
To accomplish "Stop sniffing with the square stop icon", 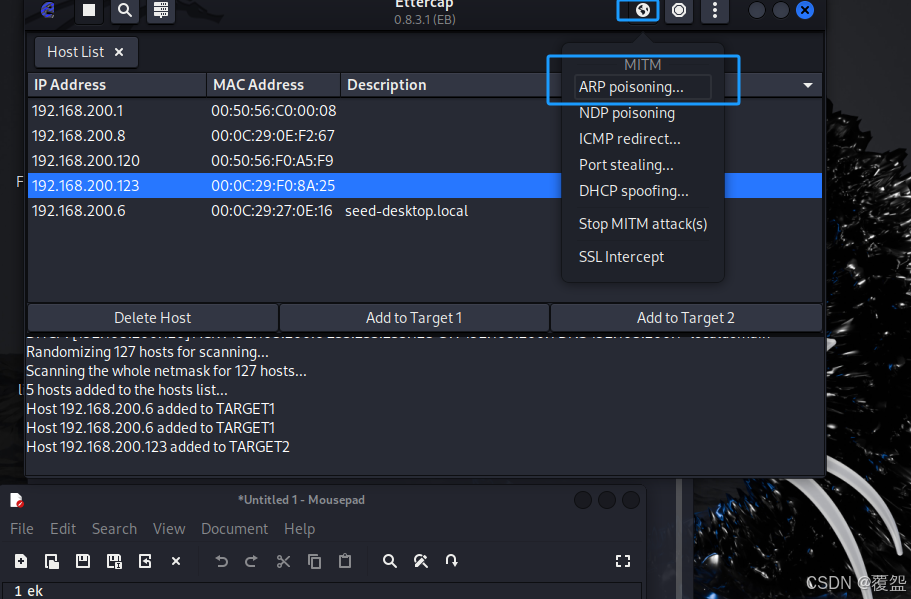I will pyautogui.click(x=89, y=10).
